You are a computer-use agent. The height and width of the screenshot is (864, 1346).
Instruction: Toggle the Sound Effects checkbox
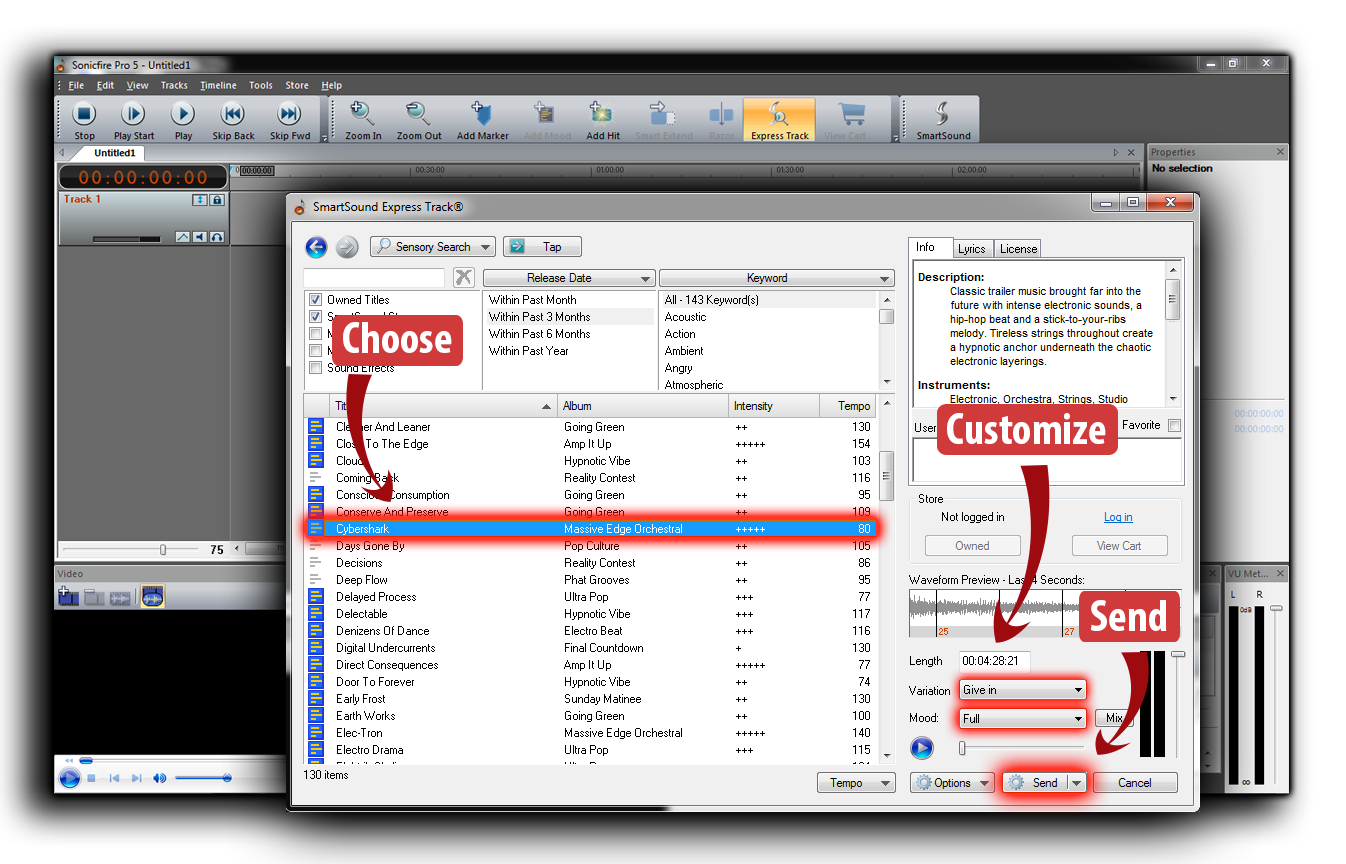pyautogui.click(x=316, y=368)
